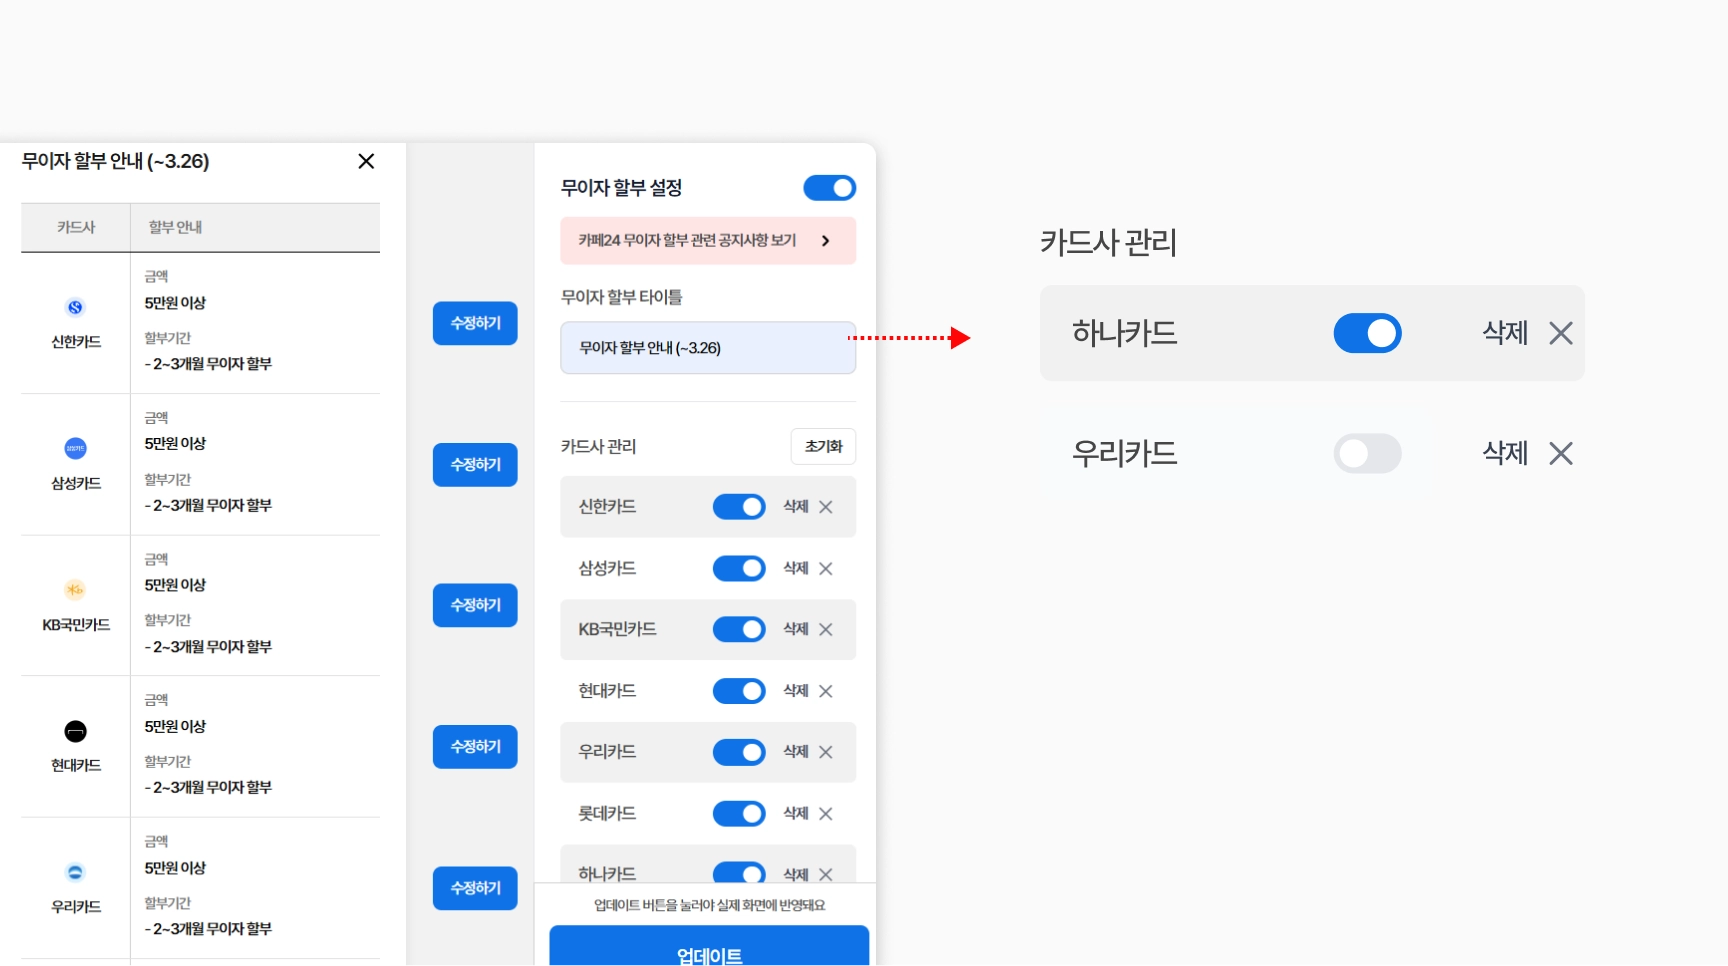Image resolution: width=1728 pixels, height=966 pixels.
Task: Disable the 신한카드 toggle
Action: [739, 507]
